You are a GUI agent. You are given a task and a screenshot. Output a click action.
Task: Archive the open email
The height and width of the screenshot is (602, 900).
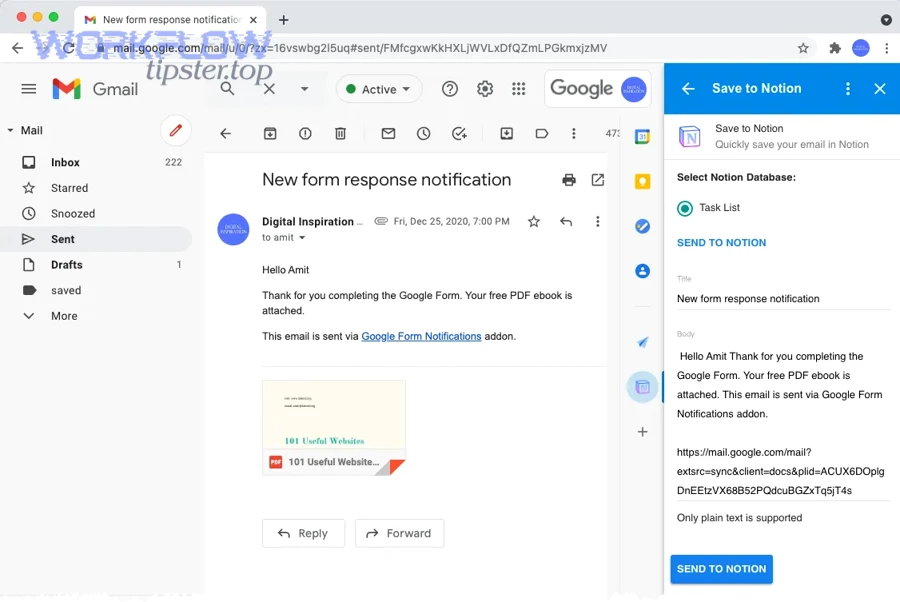tap(270, 133)
